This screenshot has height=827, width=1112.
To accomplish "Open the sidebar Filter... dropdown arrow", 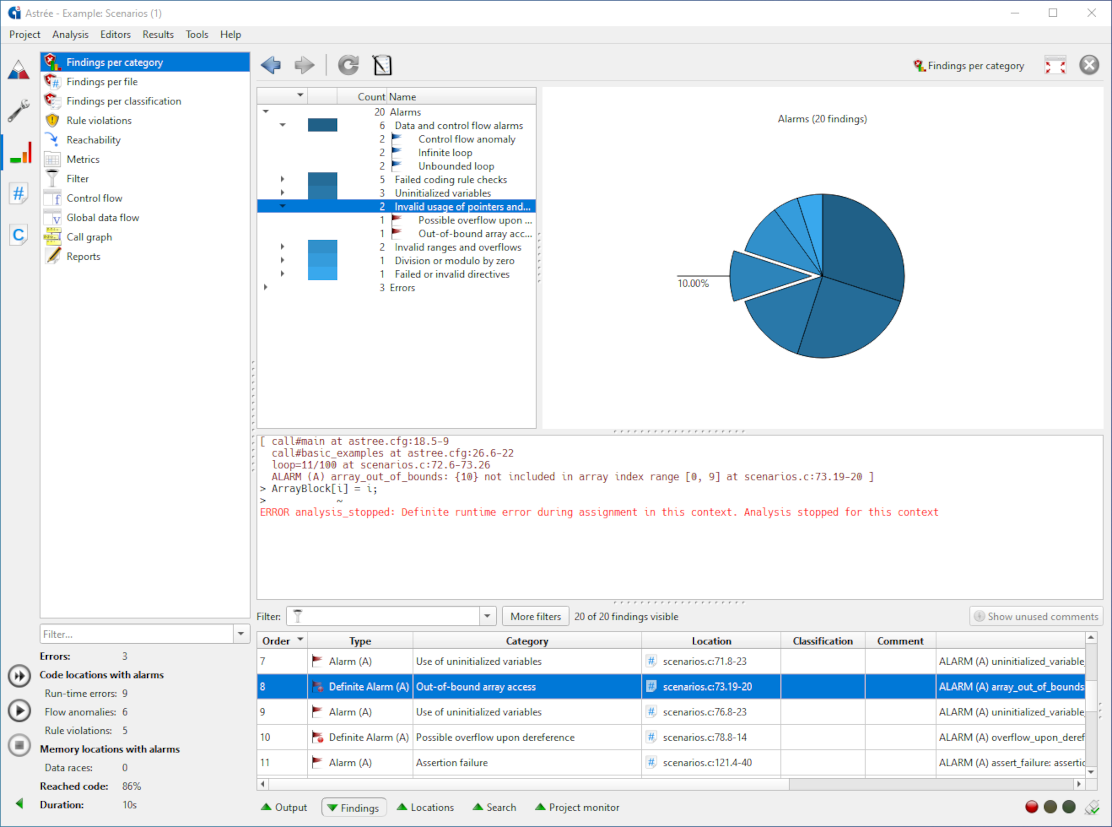I will [241, 634].
